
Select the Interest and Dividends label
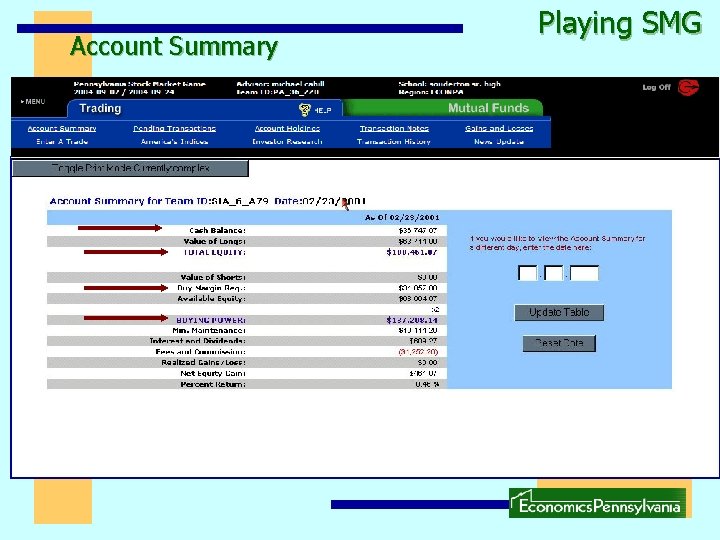(x=197, y=341)
